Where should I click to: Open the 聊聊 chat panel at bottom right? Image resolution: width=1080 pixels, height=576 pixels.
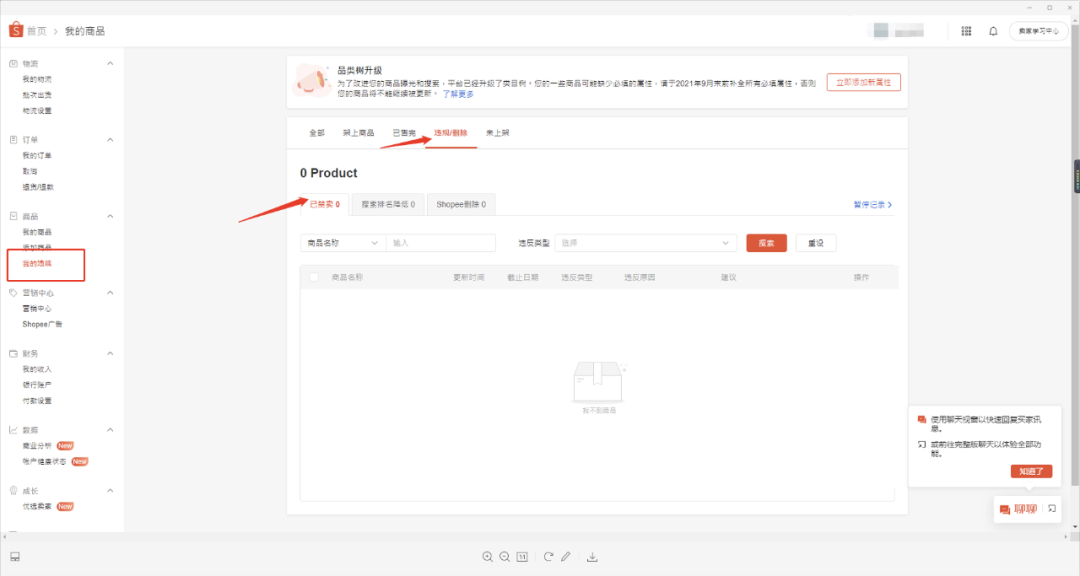(1018, 509)
